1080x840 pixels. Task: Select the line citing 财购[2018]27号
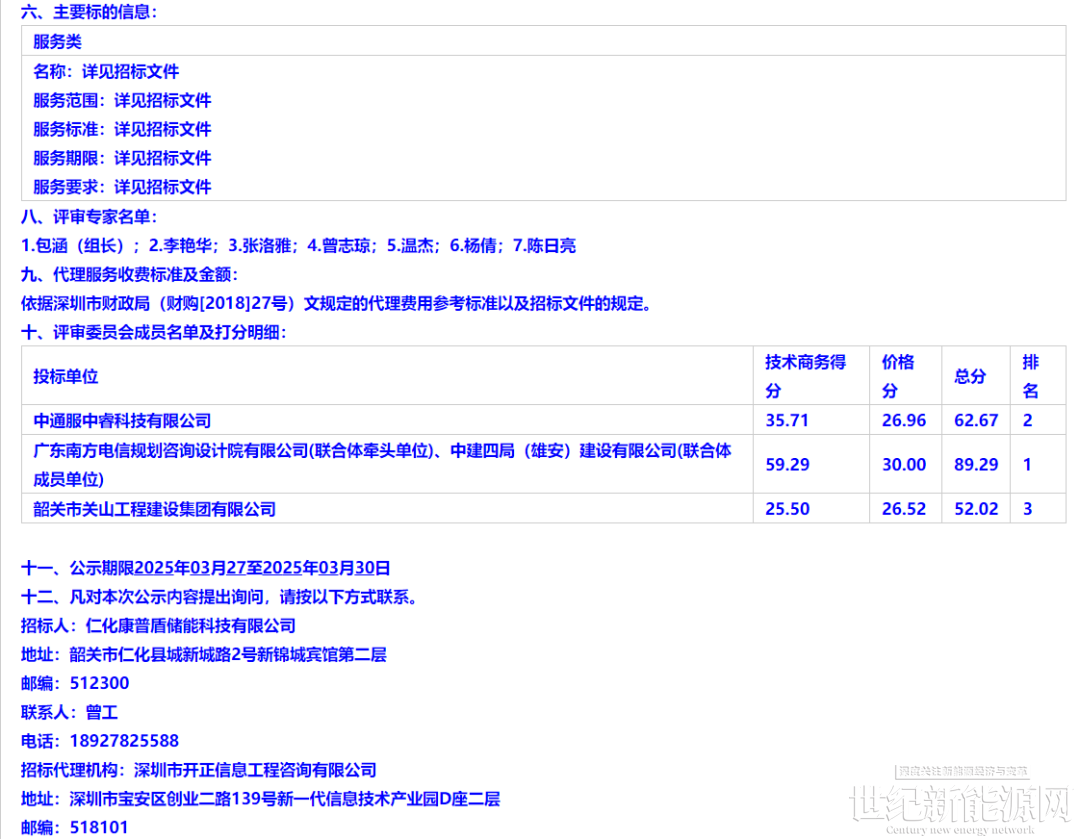click(336, 304)
